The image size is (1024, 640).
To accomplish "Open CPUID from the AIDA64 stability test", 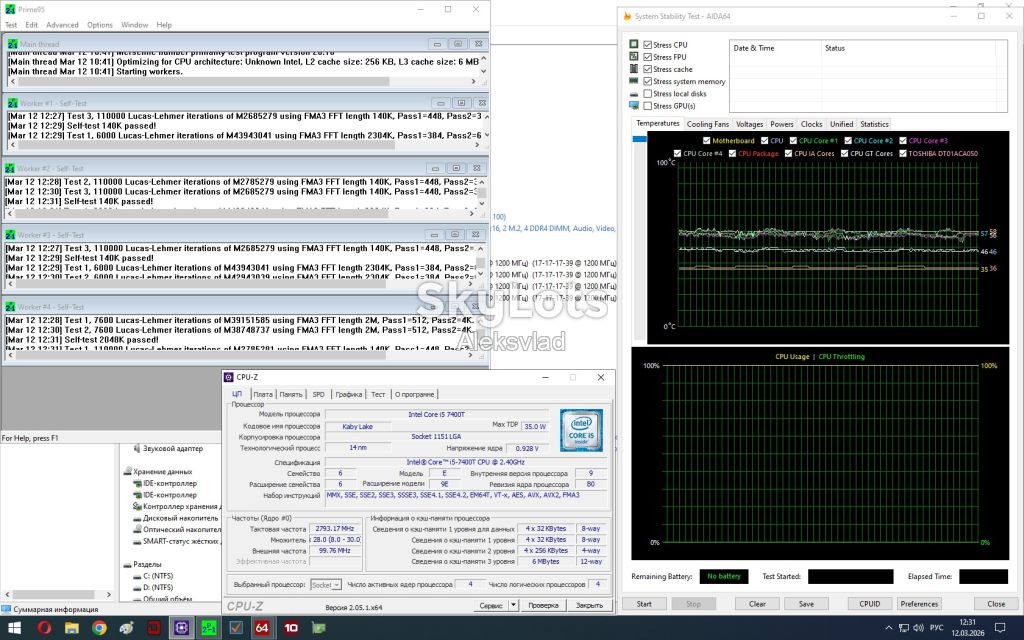I will pyautogui.click(x=869, y=603).
